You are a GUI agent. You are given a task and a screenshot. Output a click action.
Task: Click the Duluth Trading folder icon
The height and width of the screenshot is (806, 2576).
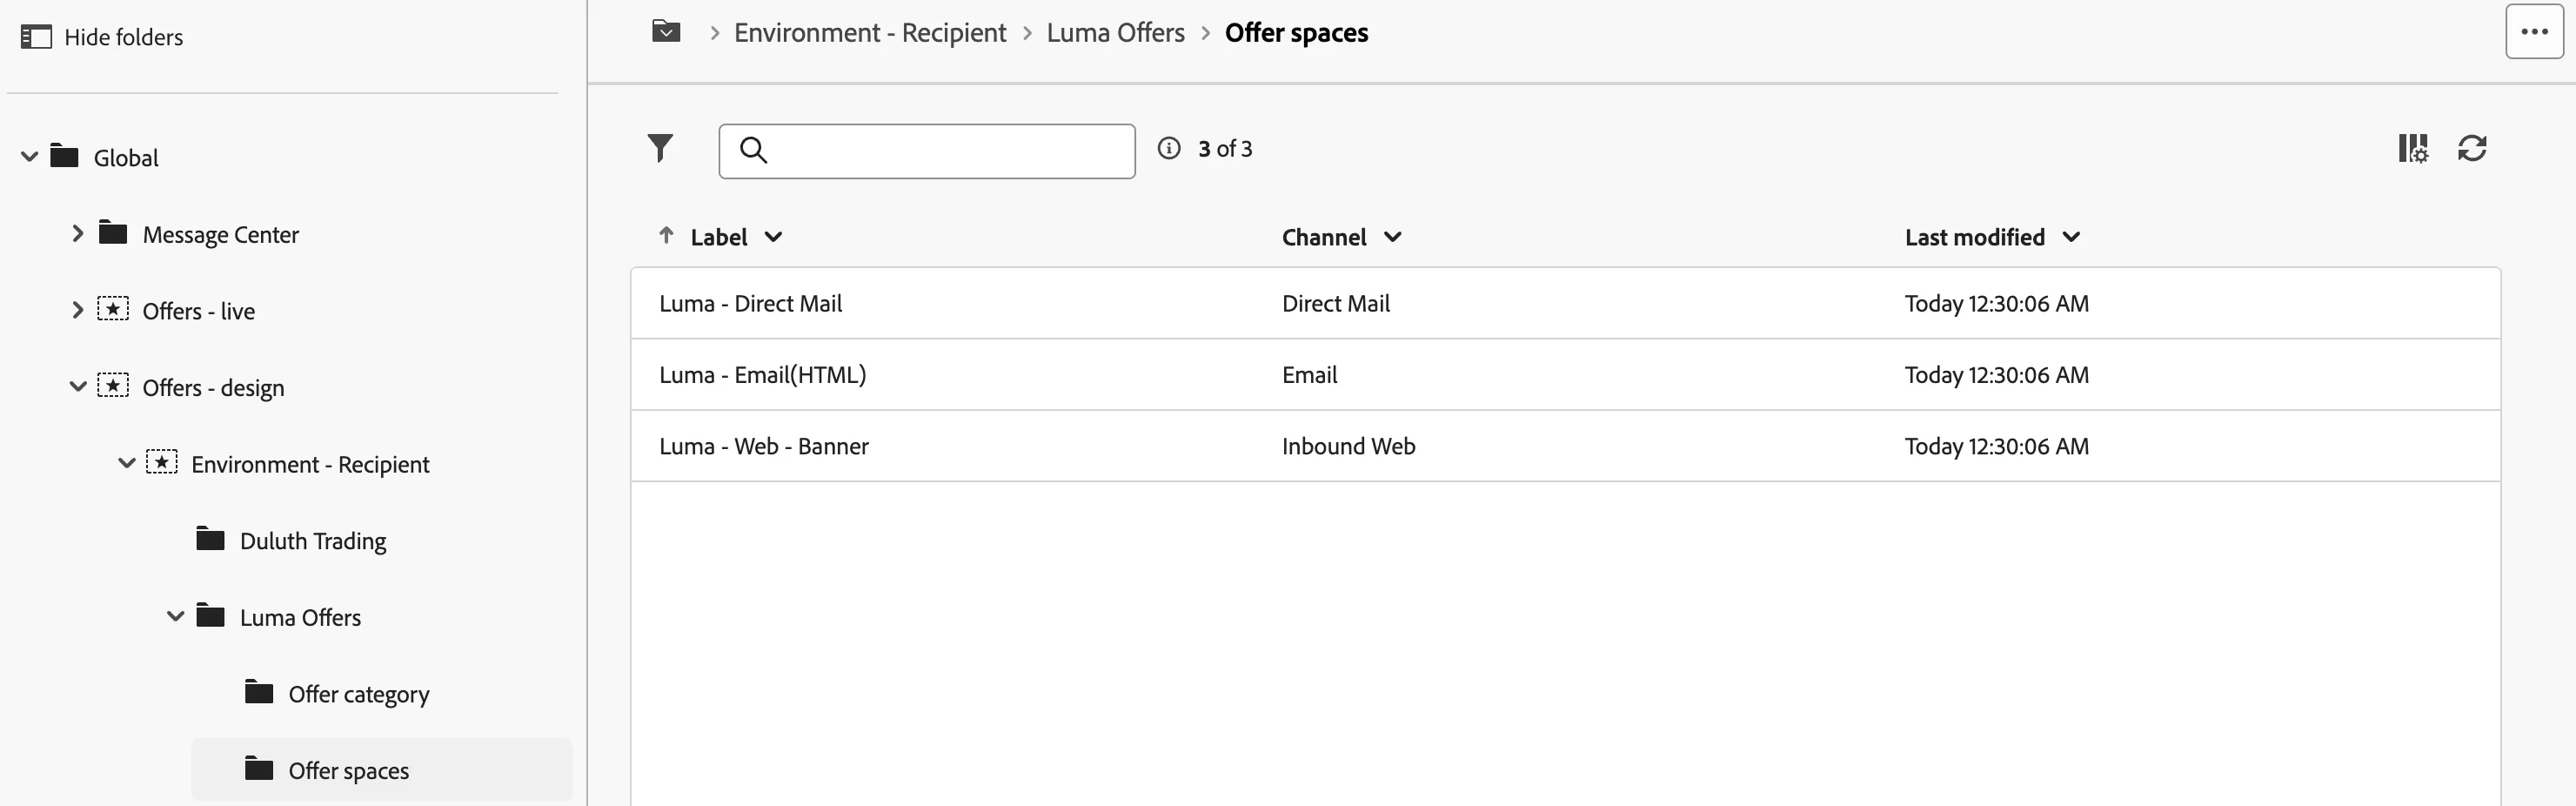point(210,539)
